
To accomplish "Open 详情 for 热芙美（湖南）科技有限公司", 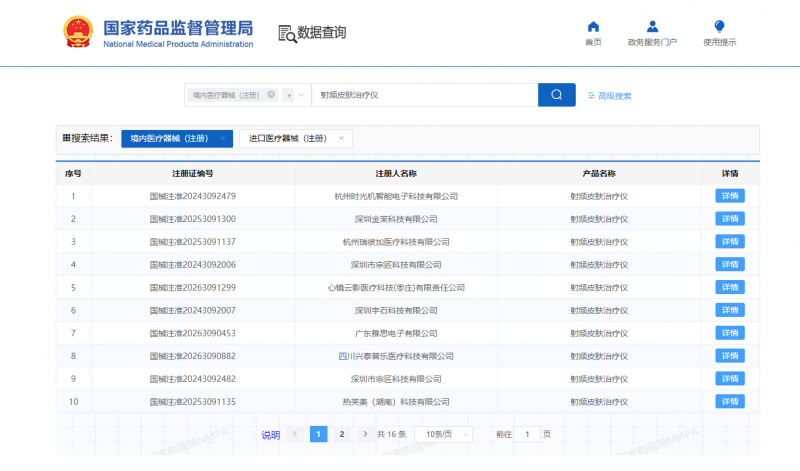I will pos(730,402).
